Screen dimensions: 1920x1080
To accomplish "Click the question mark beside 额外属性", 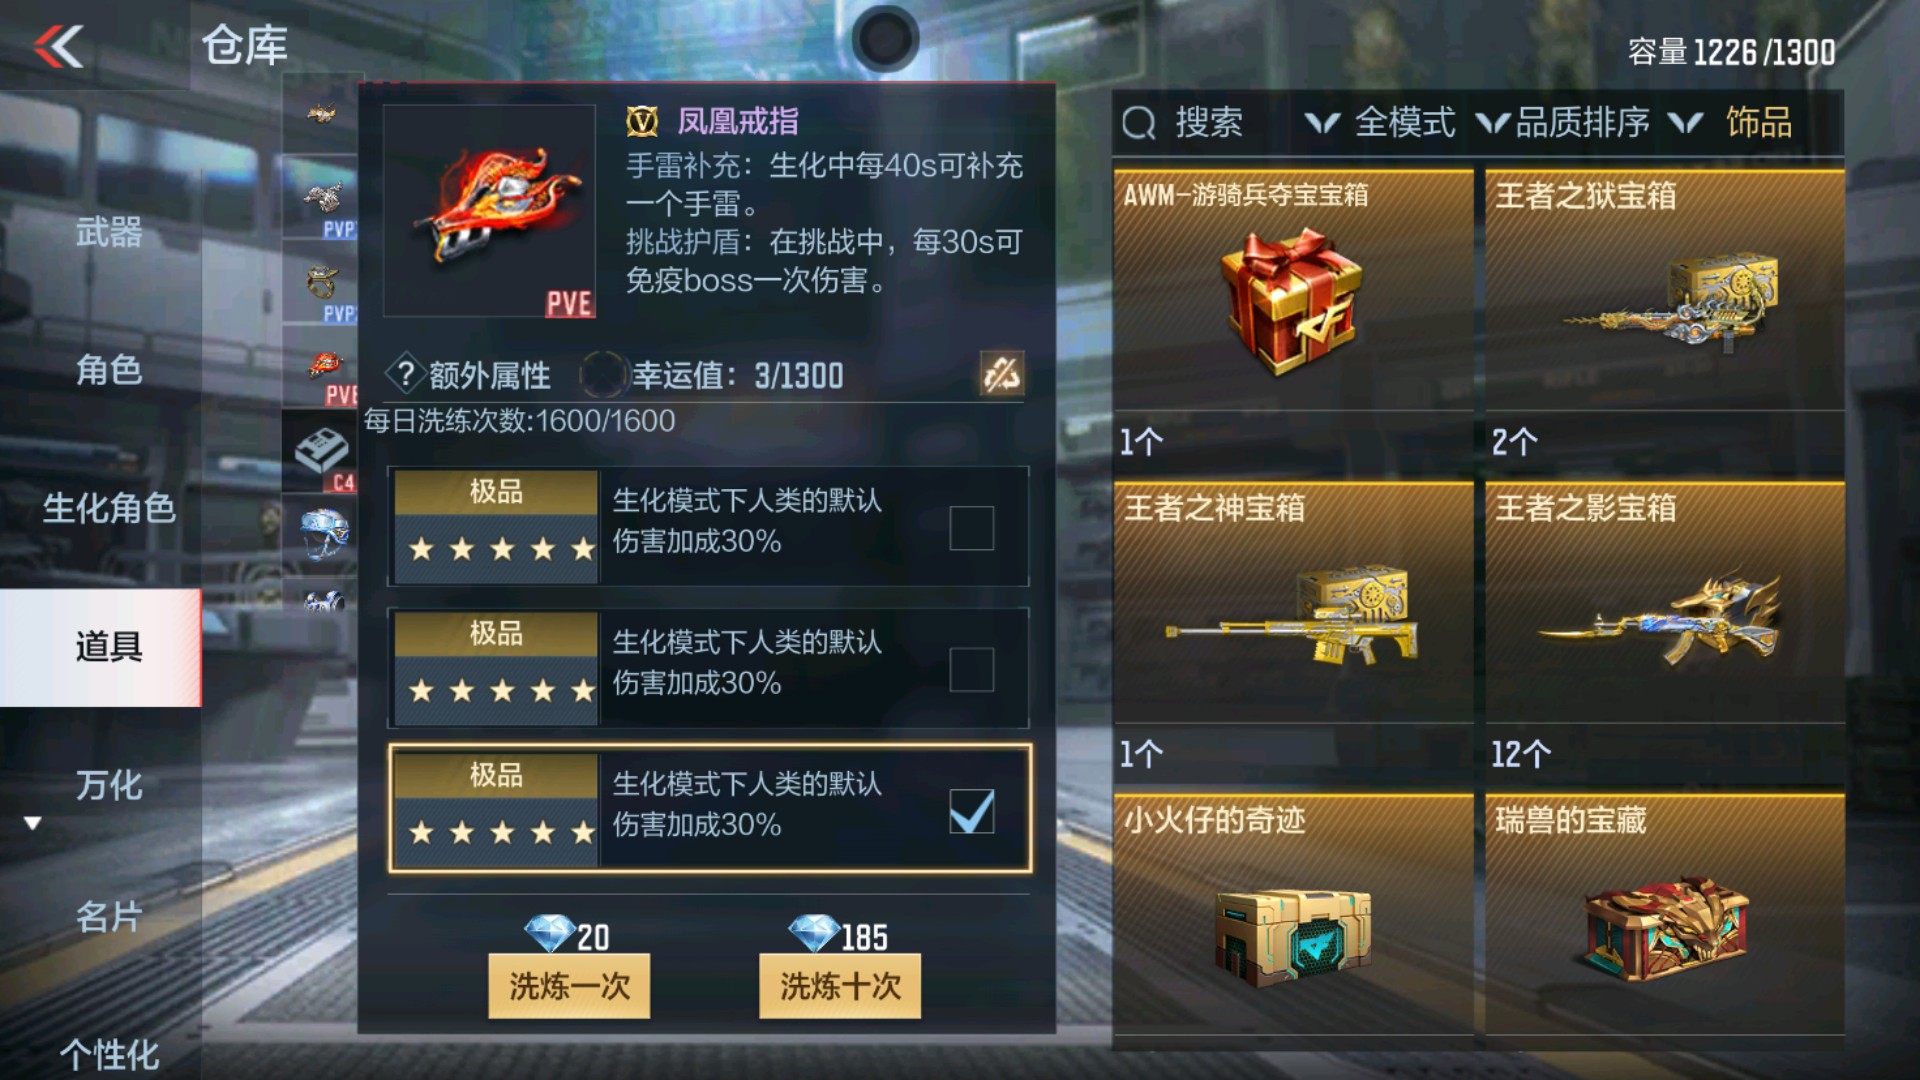I will 405,375.
